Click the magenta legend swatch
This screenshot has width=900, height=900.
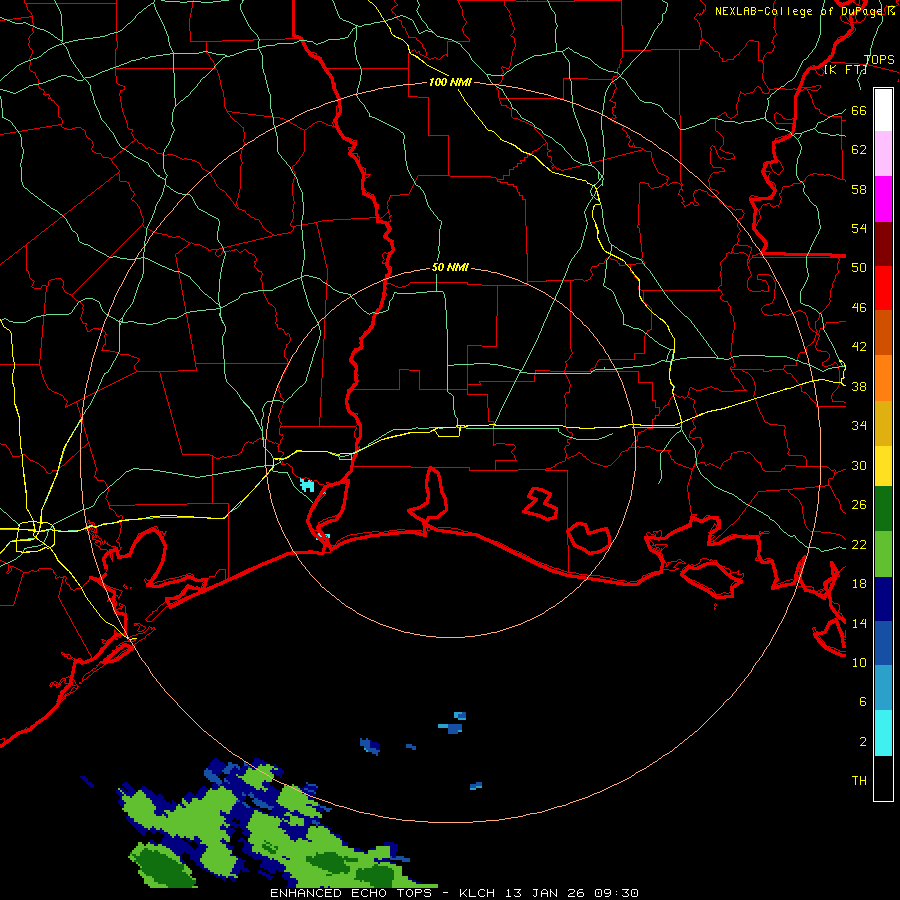coord(883,199)
